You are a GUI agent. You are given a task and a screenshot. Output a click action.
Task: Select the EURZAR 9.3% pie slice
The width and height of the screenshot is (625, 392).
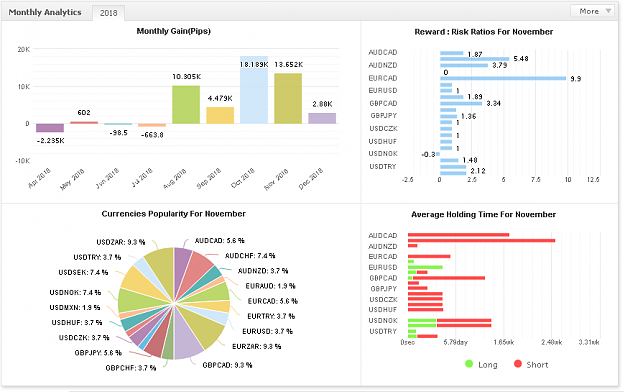tap(204, 326)
